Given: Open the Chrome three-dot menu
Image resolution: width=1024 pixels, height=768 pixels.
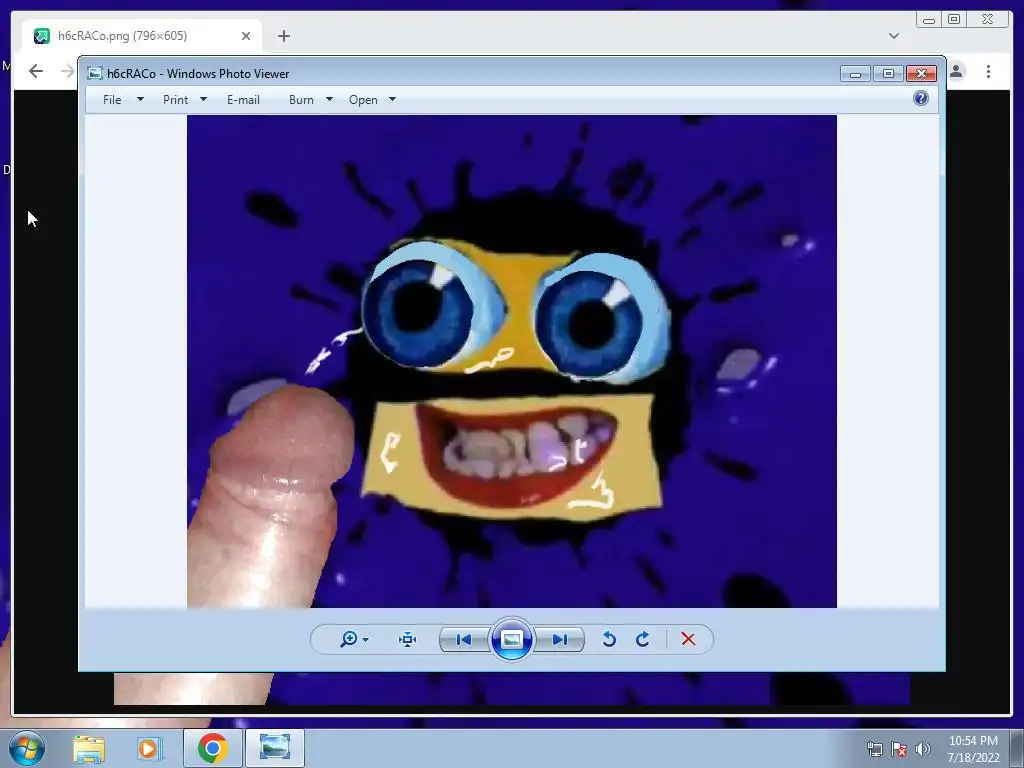Looking at the screenshot, I should 988,71.
